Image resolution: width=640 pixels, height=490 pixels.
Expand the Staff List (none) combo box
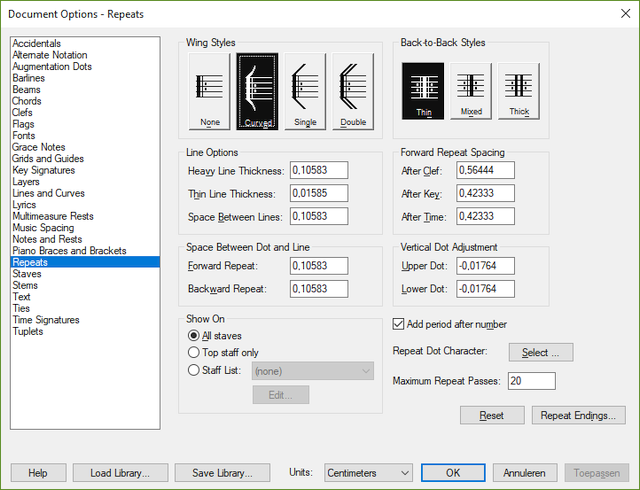[x=311, y=371]
